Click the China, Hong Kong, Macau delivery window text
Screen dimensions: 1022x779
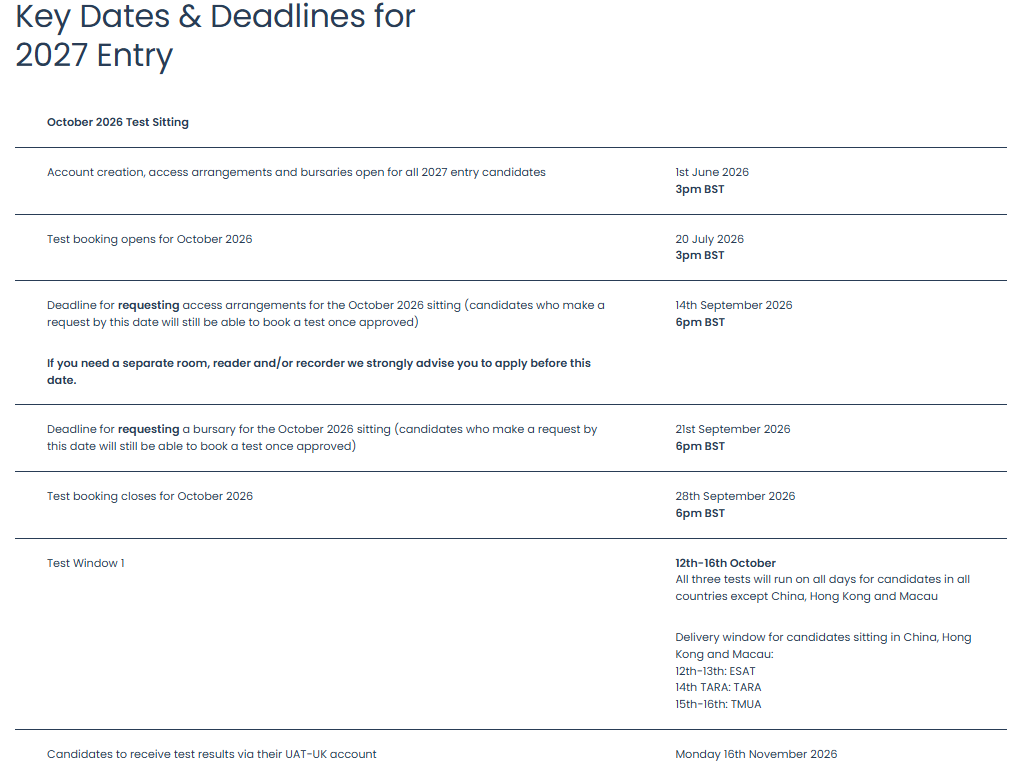tap(823, 645)
